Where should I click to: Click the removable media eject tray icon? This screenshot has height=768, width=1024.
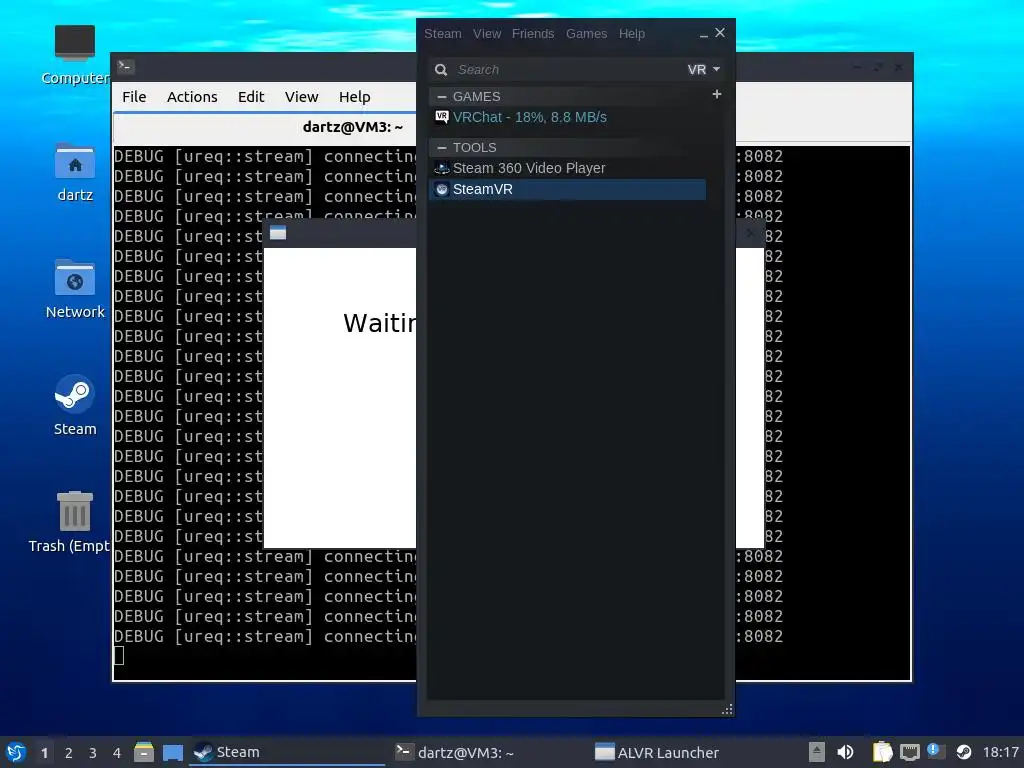point(816,752)
